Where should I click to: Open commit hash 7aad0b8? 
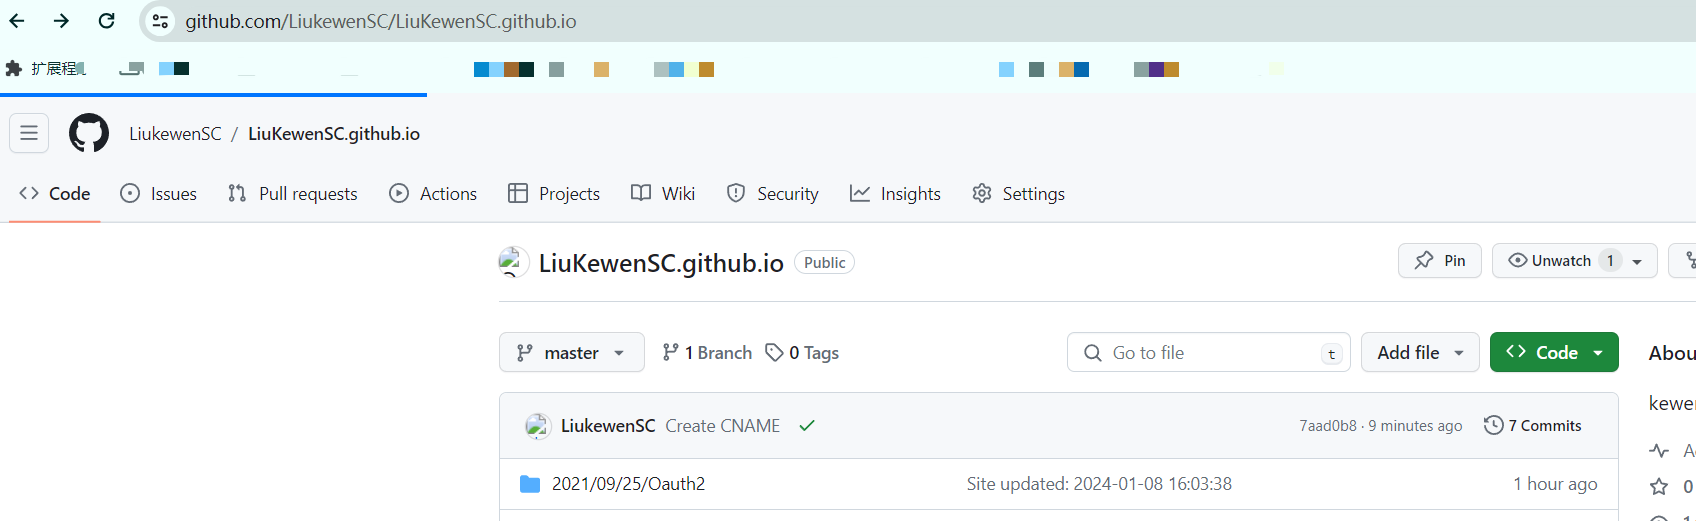coord(1327,426)
